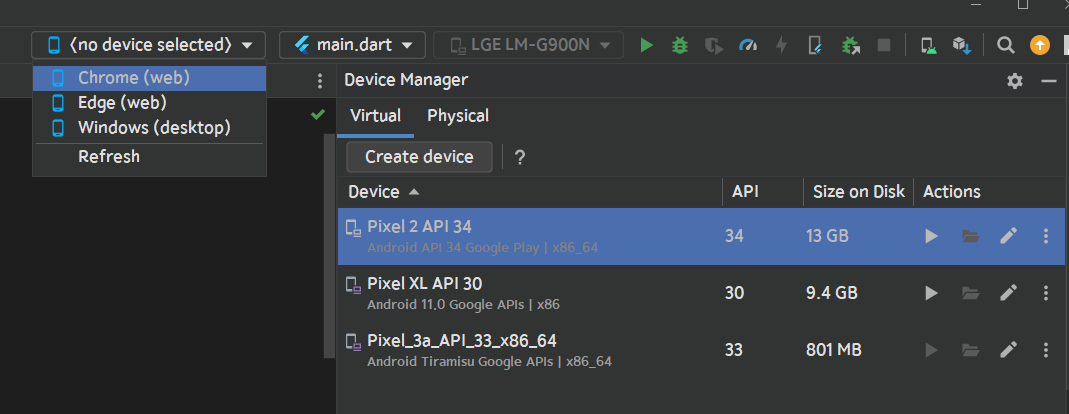Open Pixel_3a_API_33_x86_64 folder icon
1069x414 pixels.
(x=970, y=351)
